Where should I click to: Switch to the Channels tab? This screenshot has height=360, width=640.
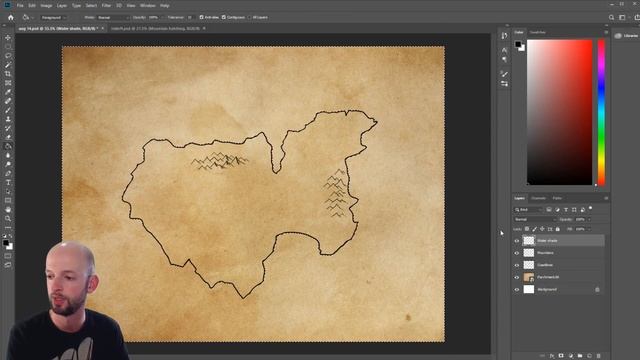pyautogui.click(x=538, y=198)
